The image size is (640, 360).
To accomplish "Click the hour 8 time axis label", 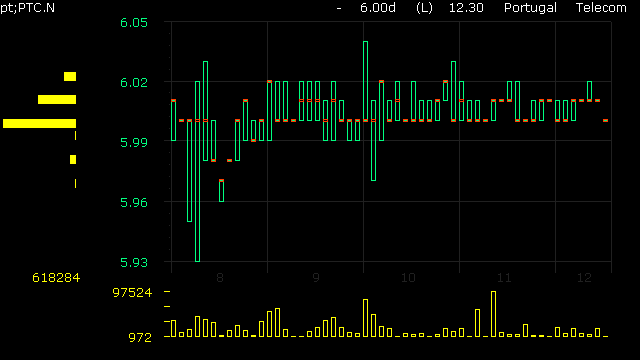I will [x=220, y=278].
